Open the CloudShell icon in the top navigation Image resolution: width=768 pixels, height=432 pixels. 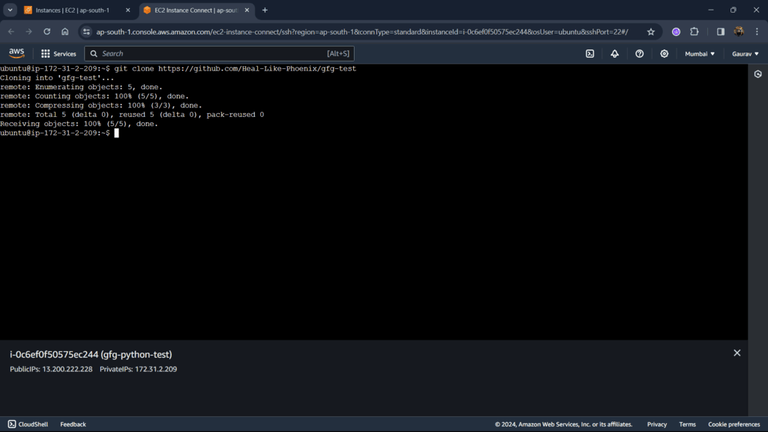tap(590, 54)
